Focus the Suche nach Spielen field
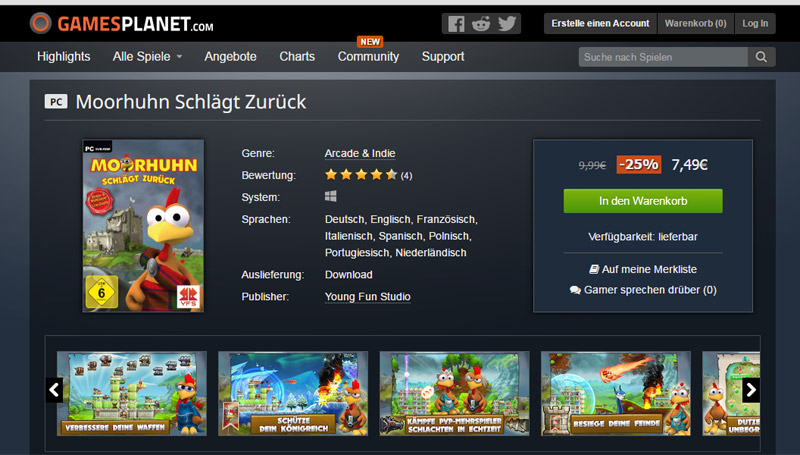 pyautogui.click(x=663, y=57)
